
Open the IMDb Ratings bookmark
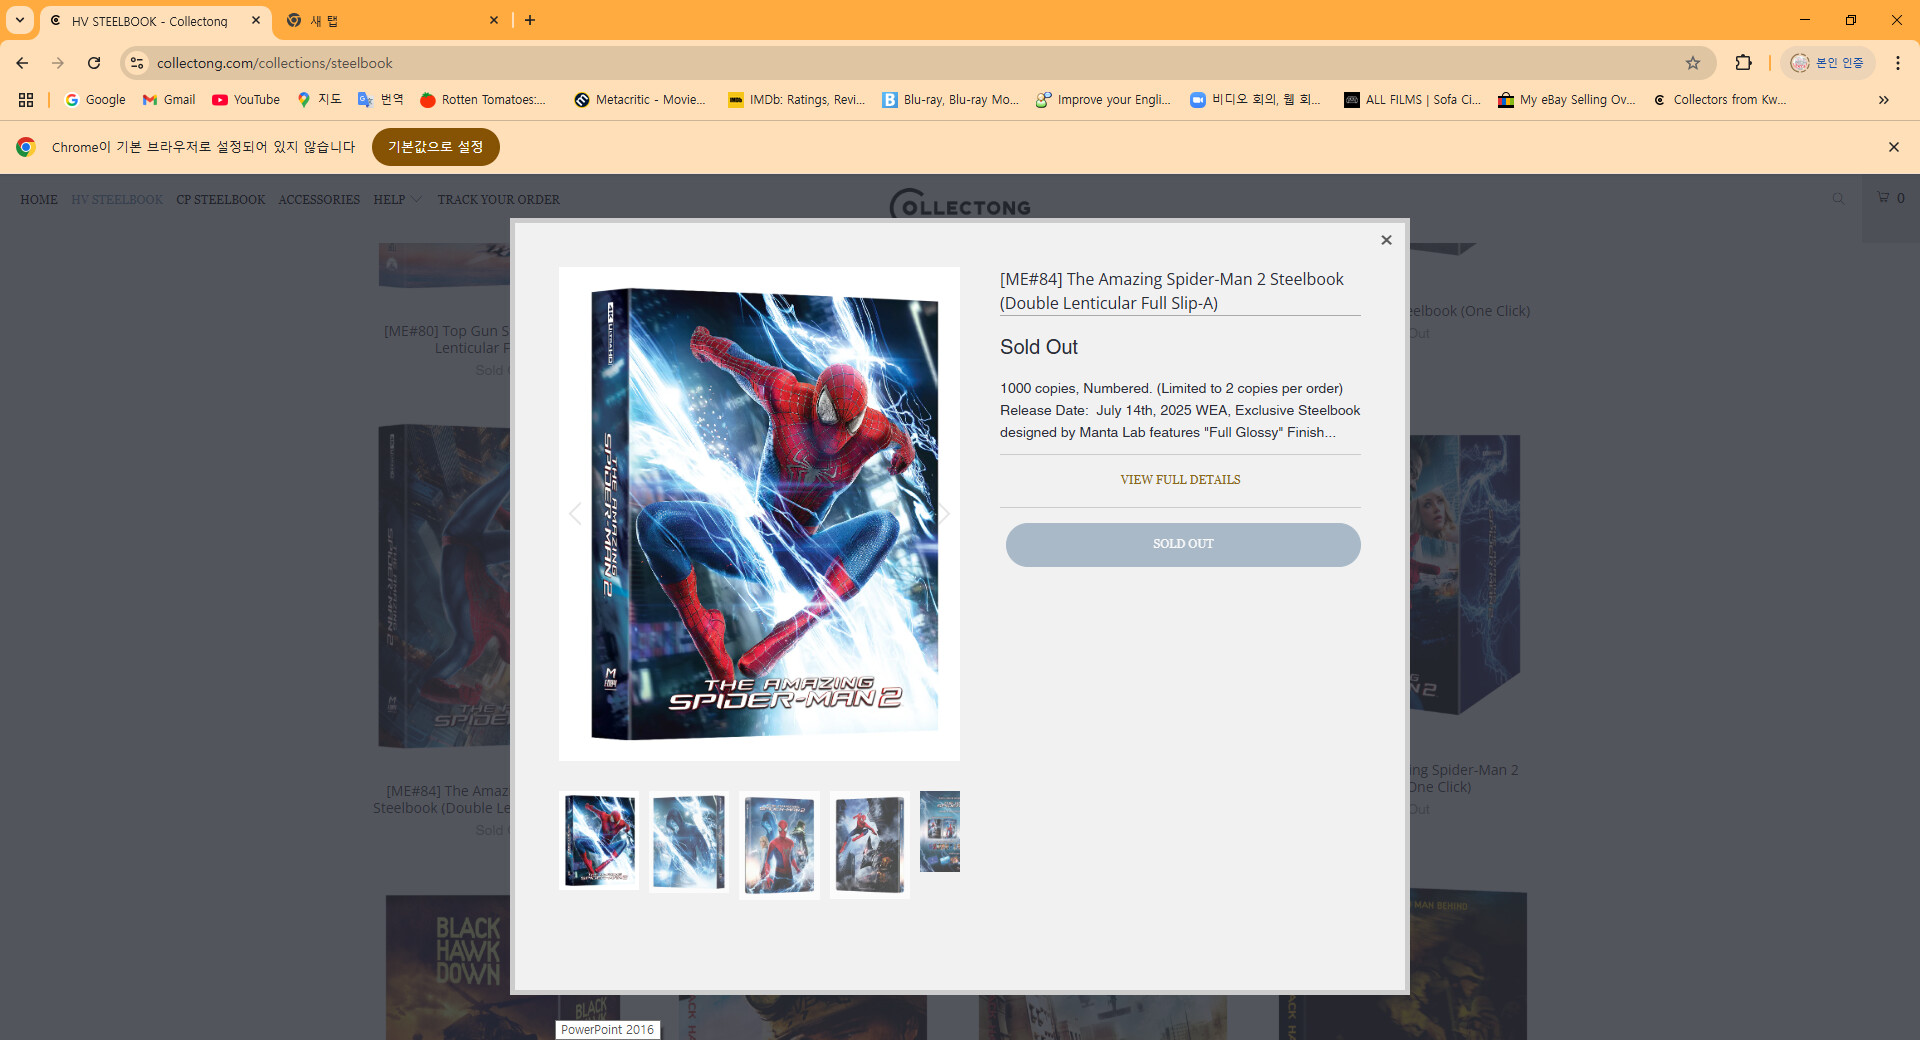[796, 100]
